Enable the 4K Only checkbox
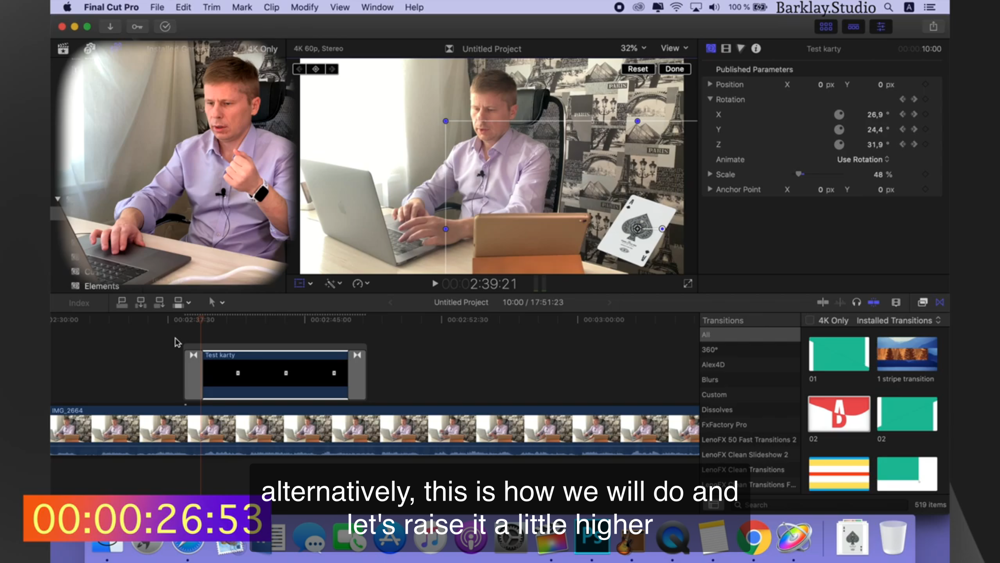The height and width of the screenshot is (563, 1000). click(x=809, y=321)
